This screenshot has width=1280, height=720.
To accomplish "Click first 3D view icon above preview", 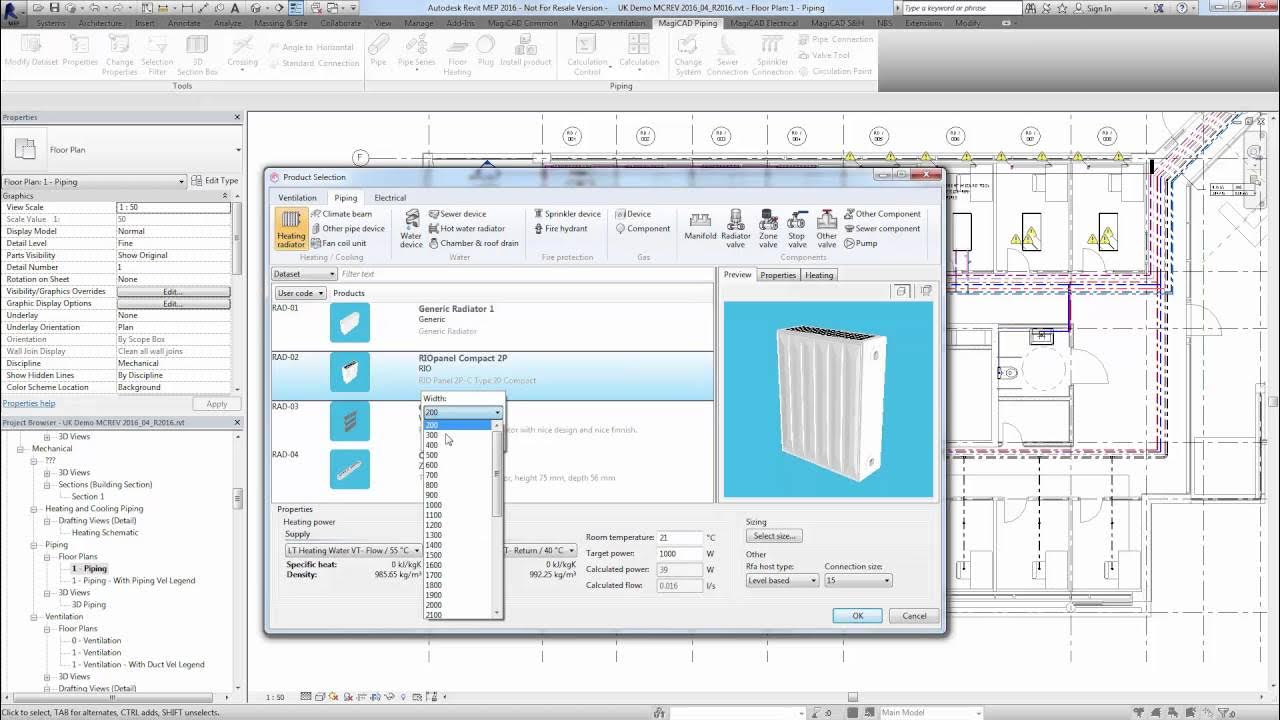I will click(902, 291).
